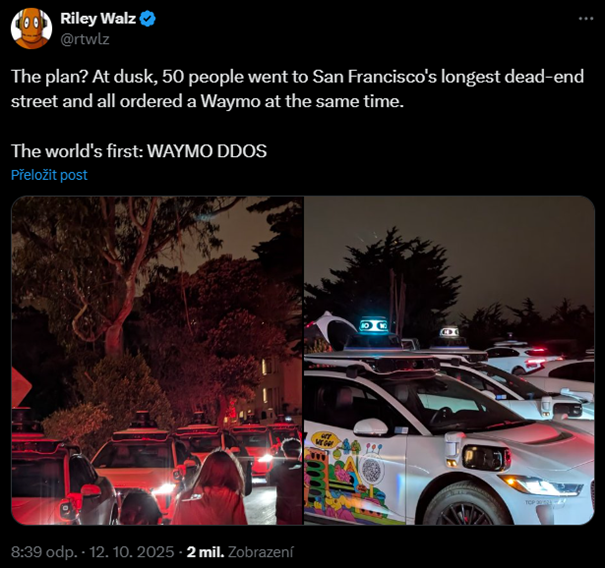
Task: Open the left red-lit Waymo cars photo
Action: click(x=157, y=360)
